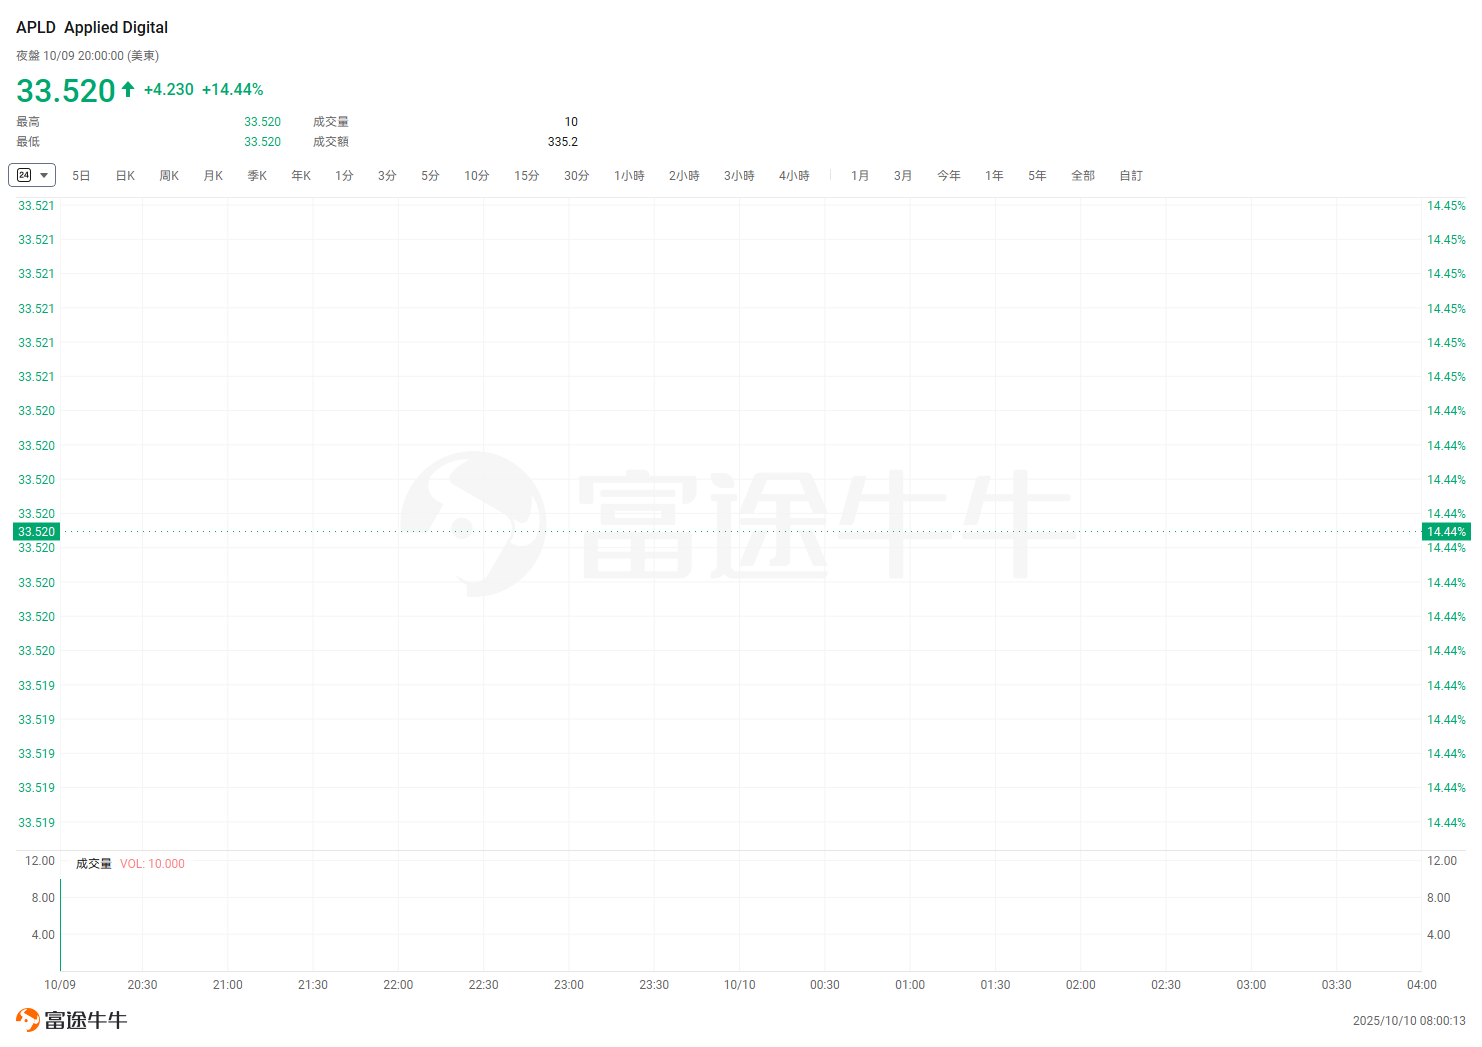Open 自訂 custom range option
1482x1047 pixels.
(x=1131, y=176)
